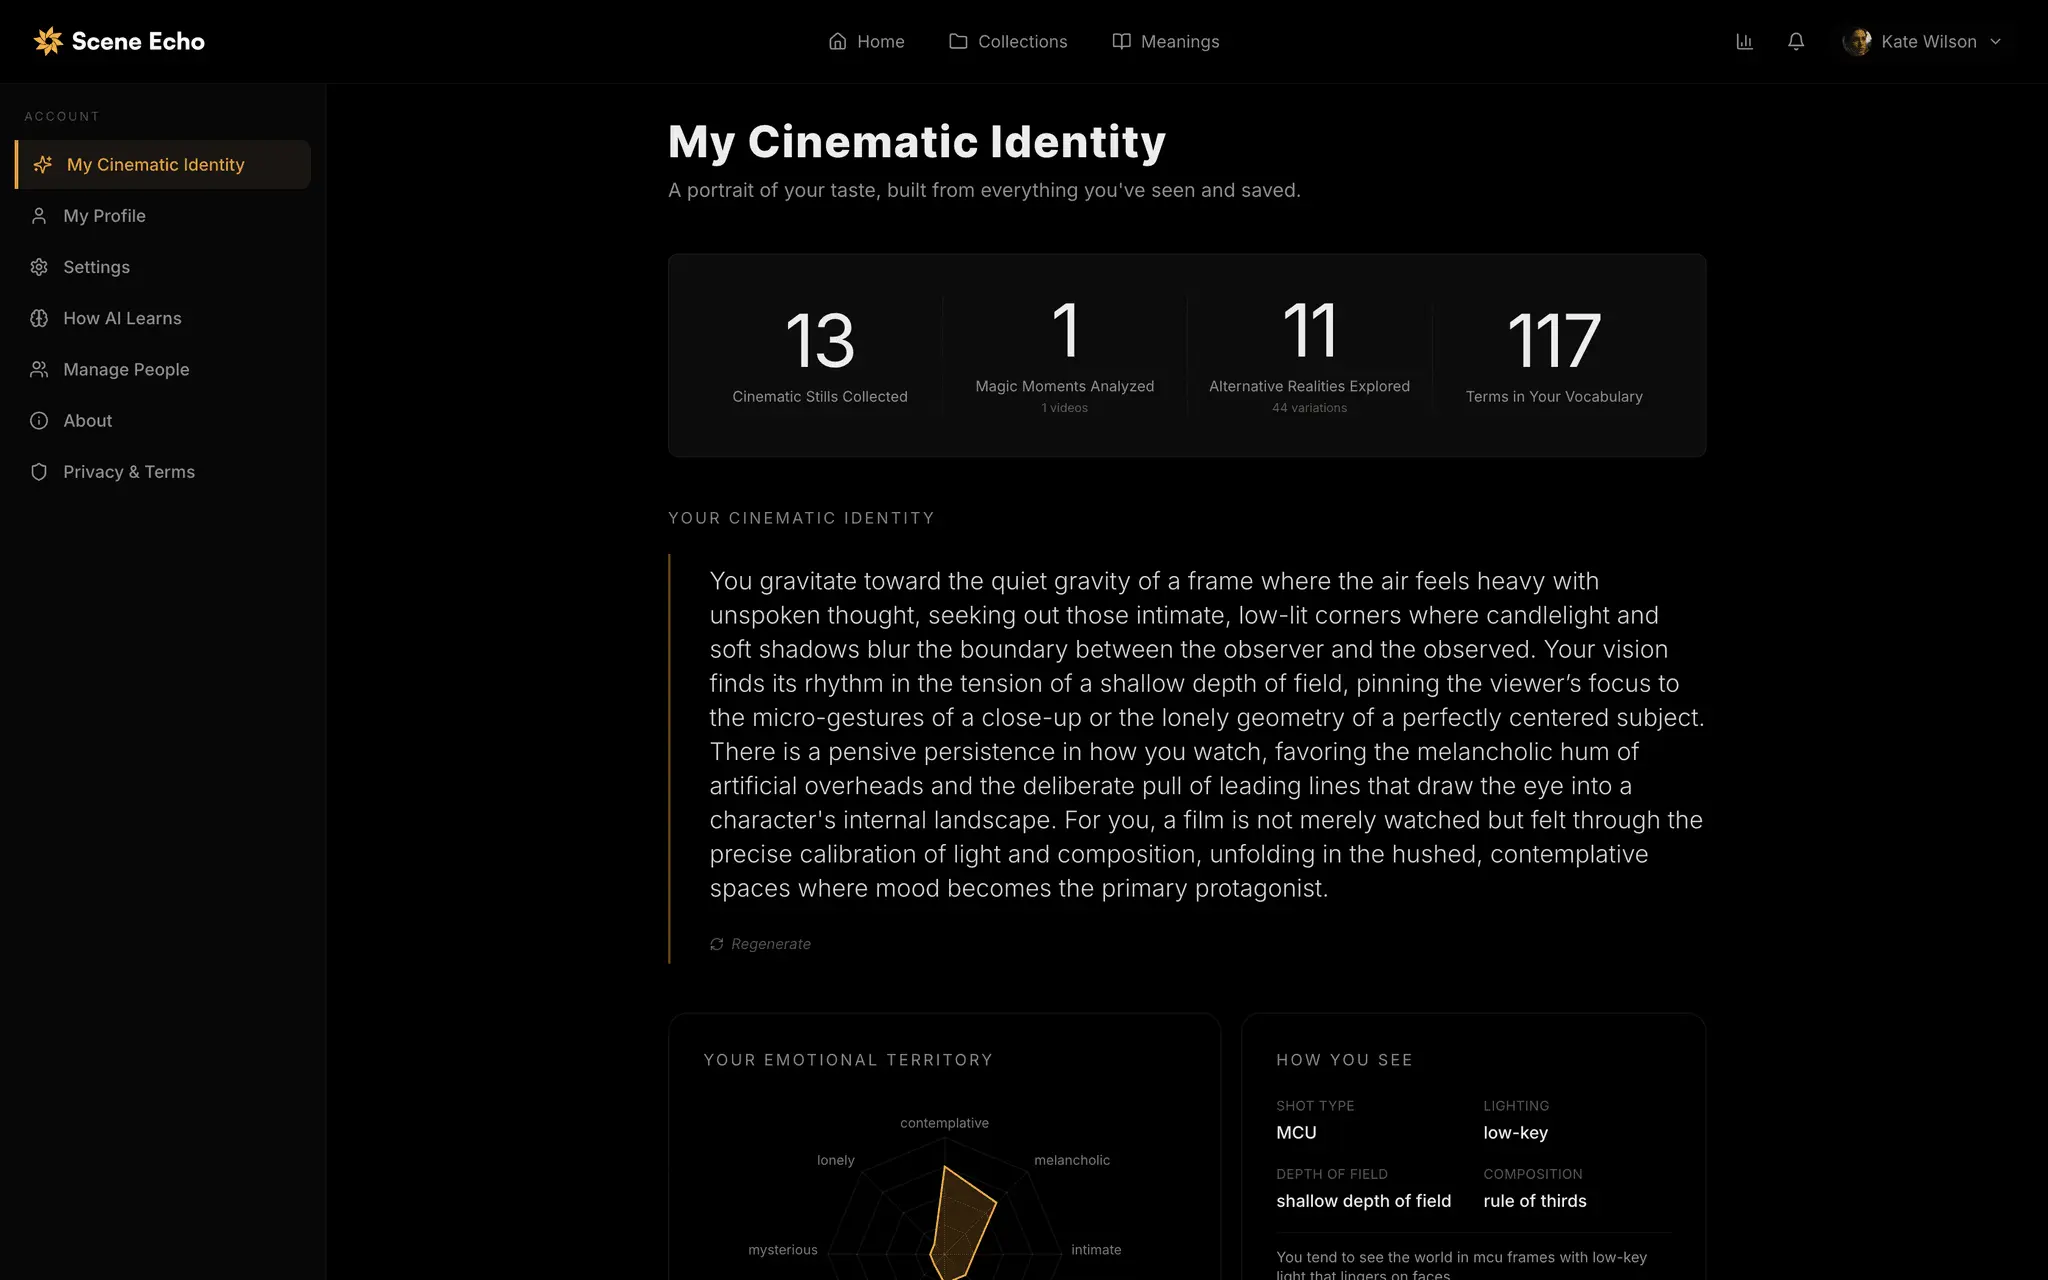Image resolution: width=2048 pixels, height=1280 pixels.
Task: Click the '44 variations' subtext
Action: coord(1309,408)
